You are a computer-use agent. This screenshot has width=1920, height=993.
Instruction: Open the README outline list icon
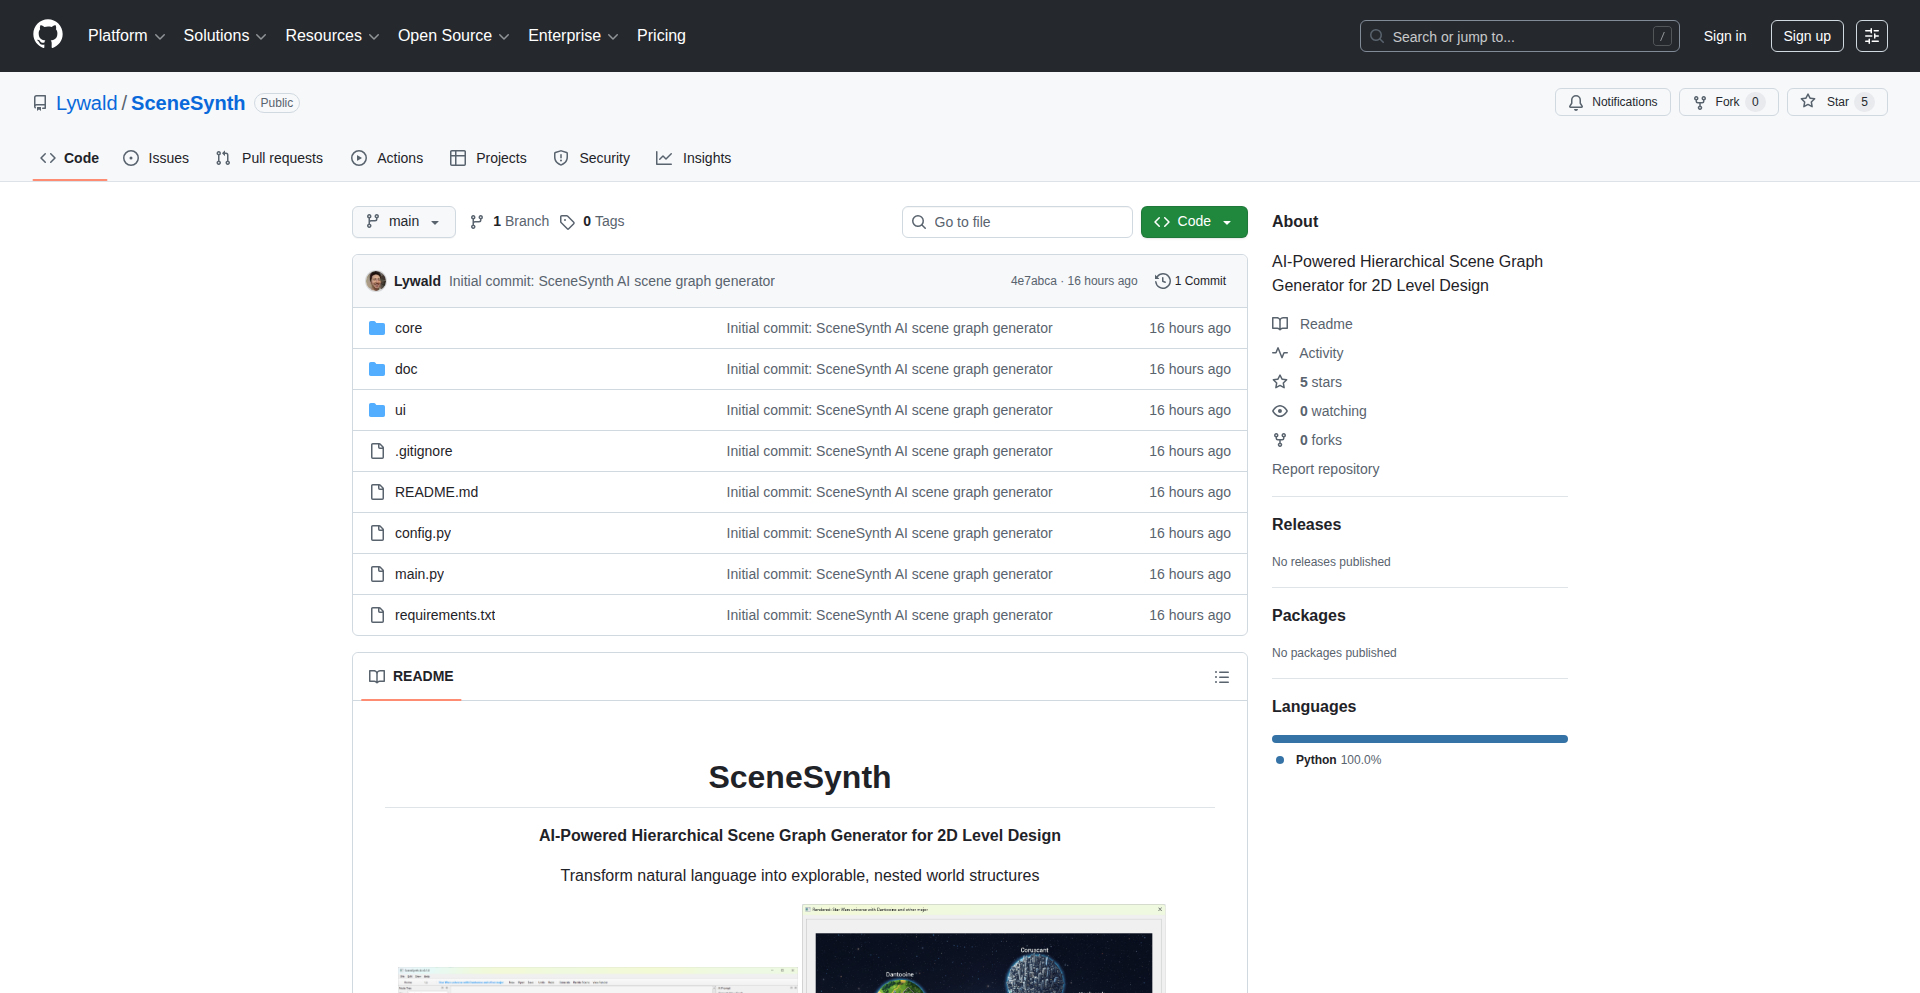click(x=1221, y=677)
